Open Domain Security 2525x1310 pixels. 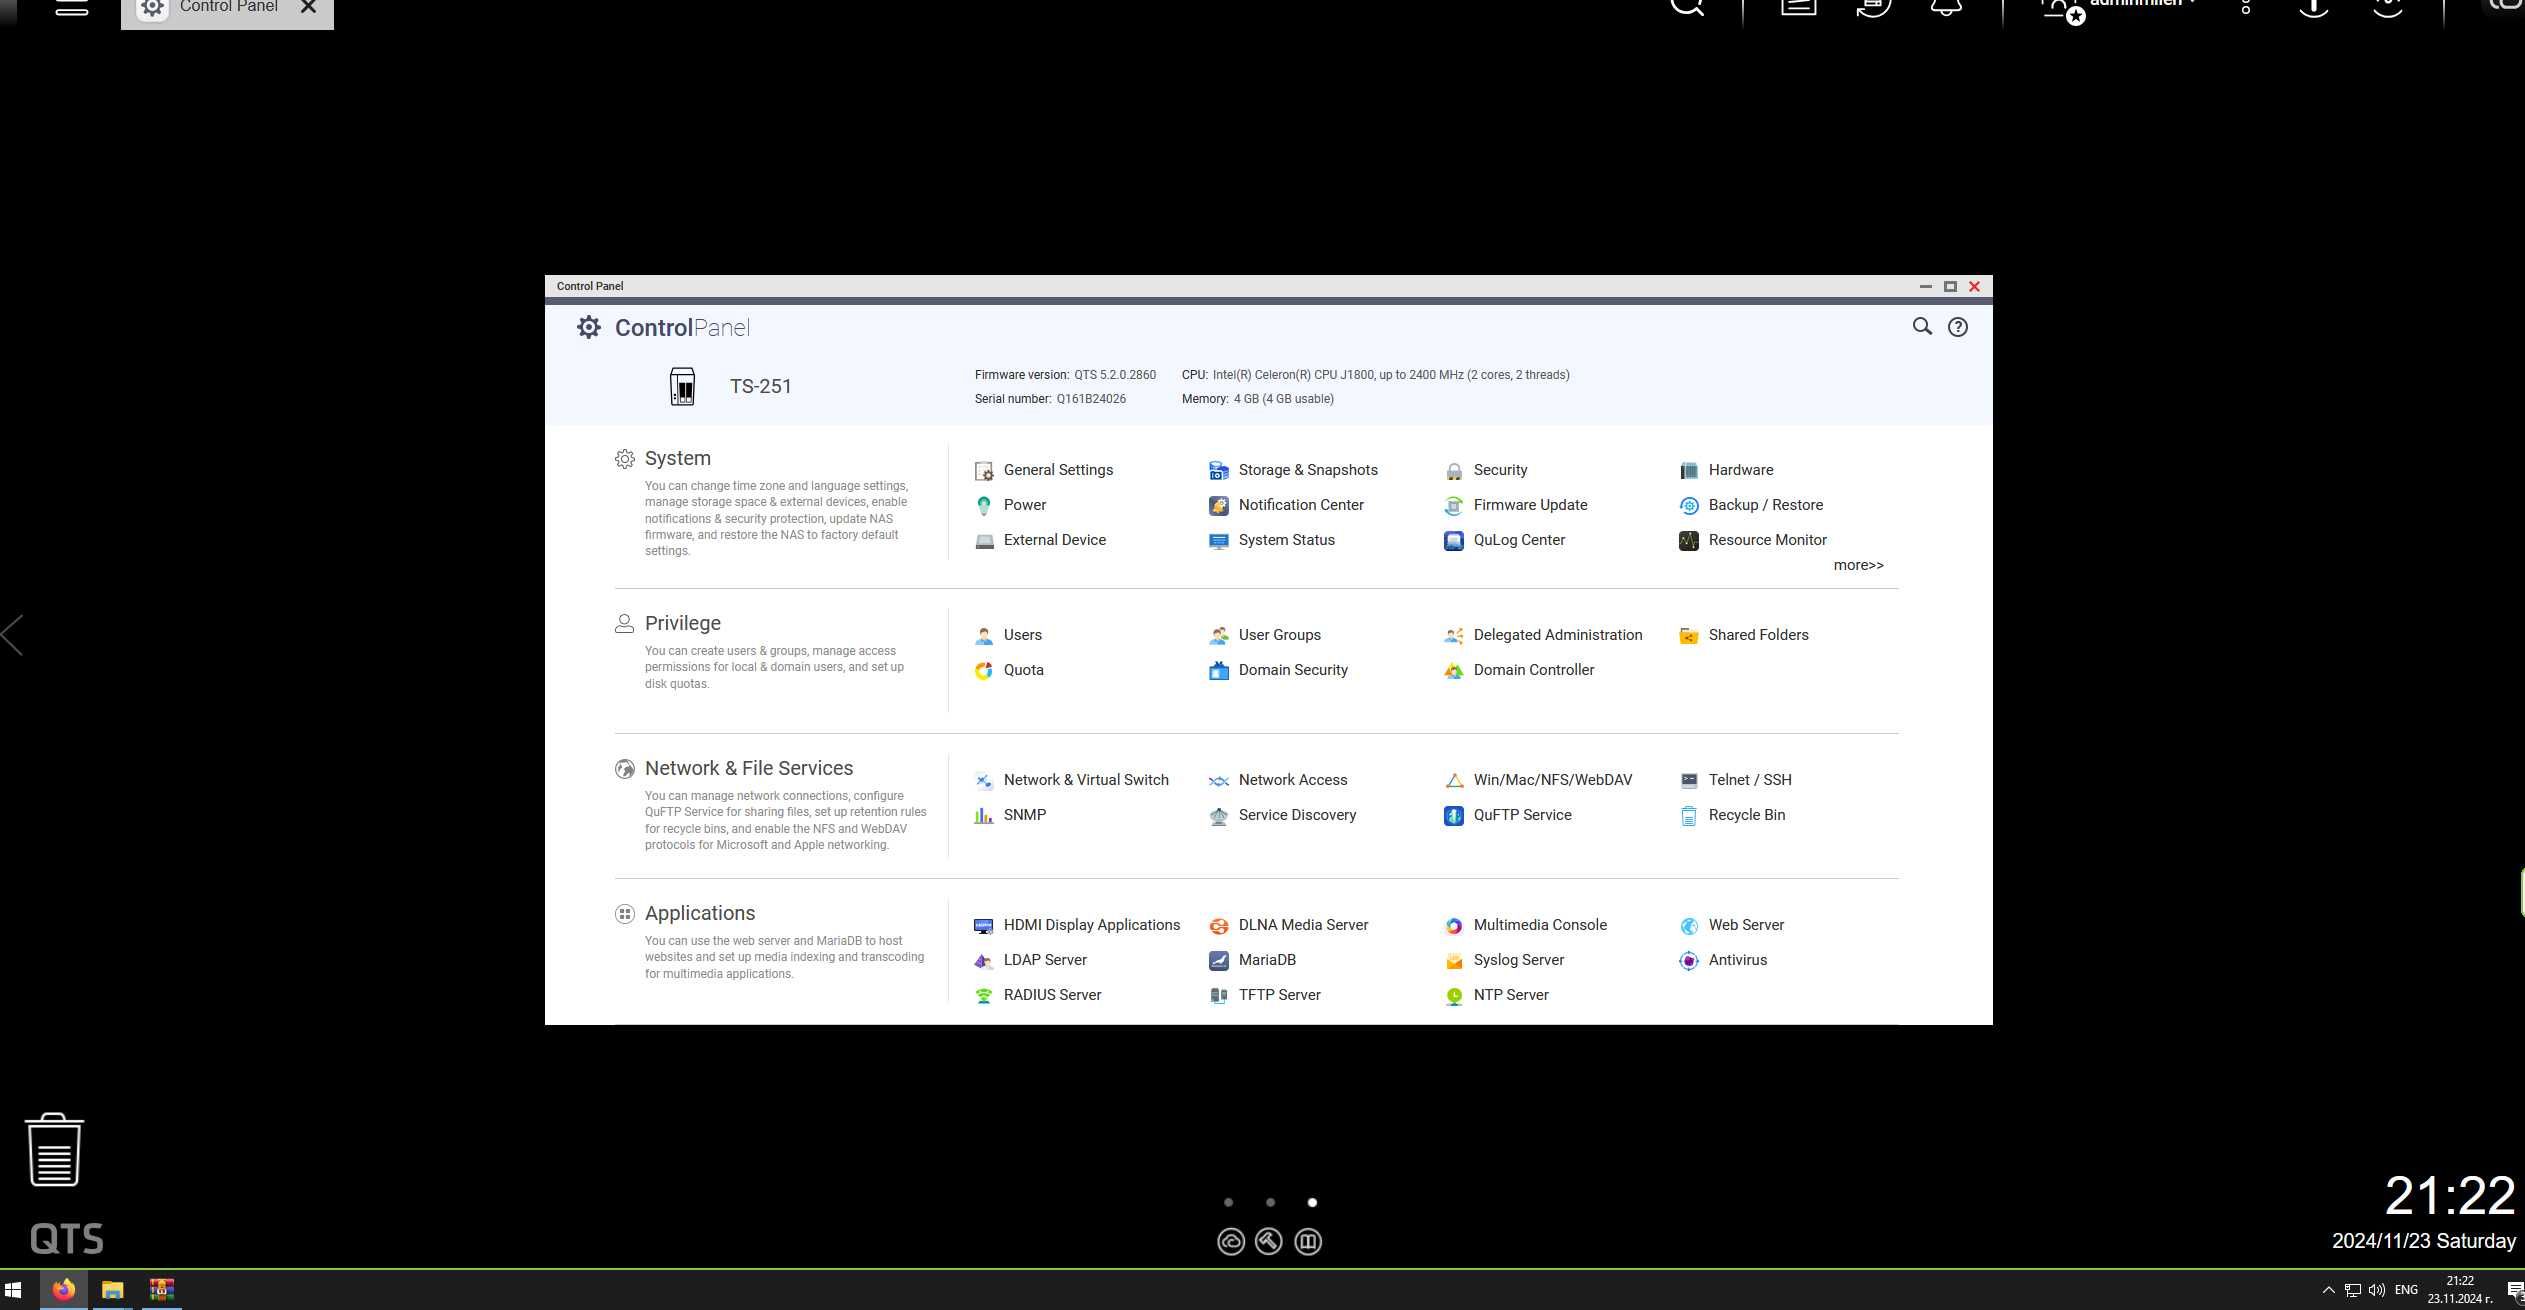pyautogui.click(x=1278, y=670)
